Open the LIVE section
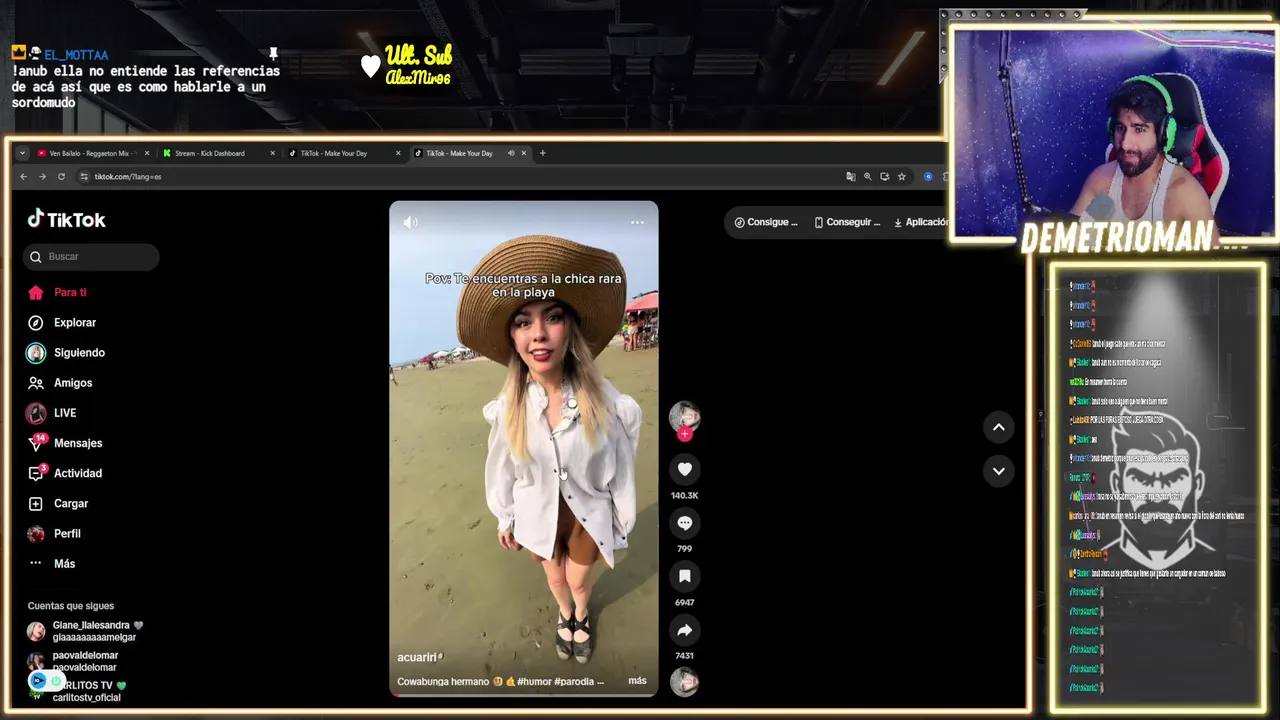The image size is (1280, 720). pos(52,412)
